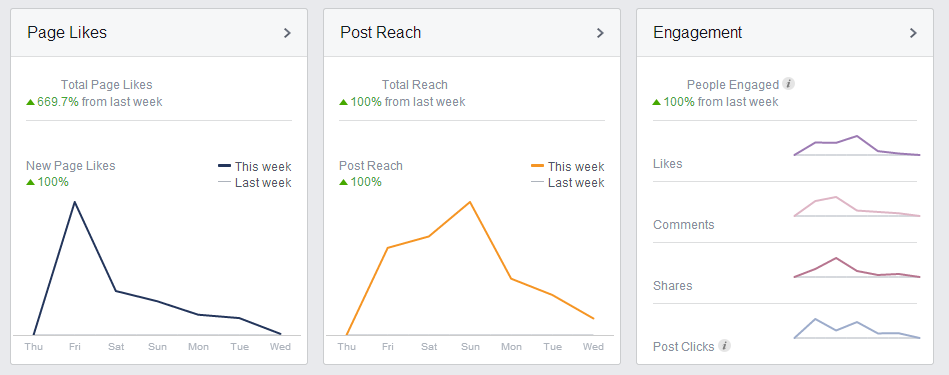Click the People Engaged info icon
This screenshot has width=949, height=375.
coord(788,84)
